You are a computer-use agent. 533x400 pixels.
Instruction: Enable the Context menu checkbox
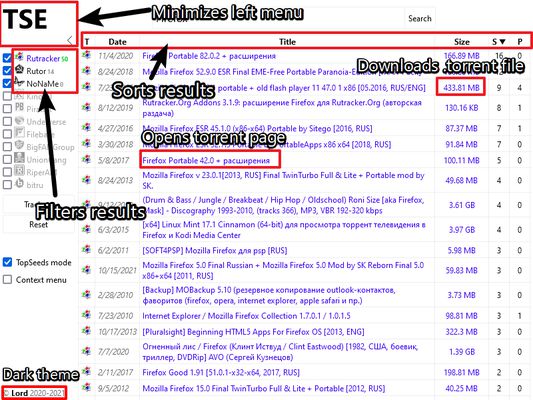point(7,279)
